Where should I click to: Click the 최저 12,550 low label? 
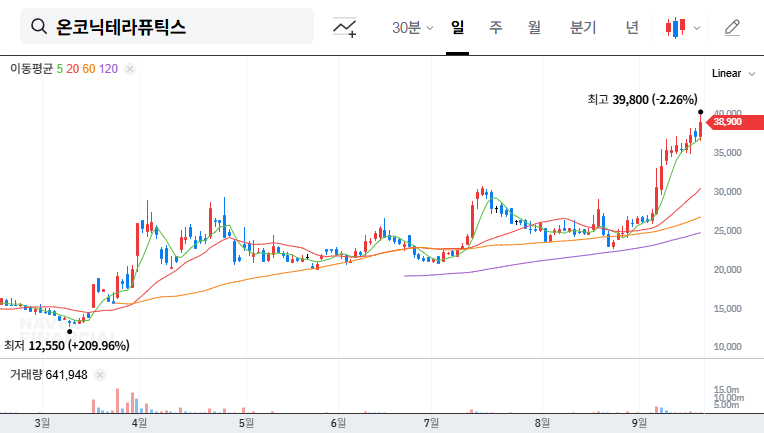point(67,345)
